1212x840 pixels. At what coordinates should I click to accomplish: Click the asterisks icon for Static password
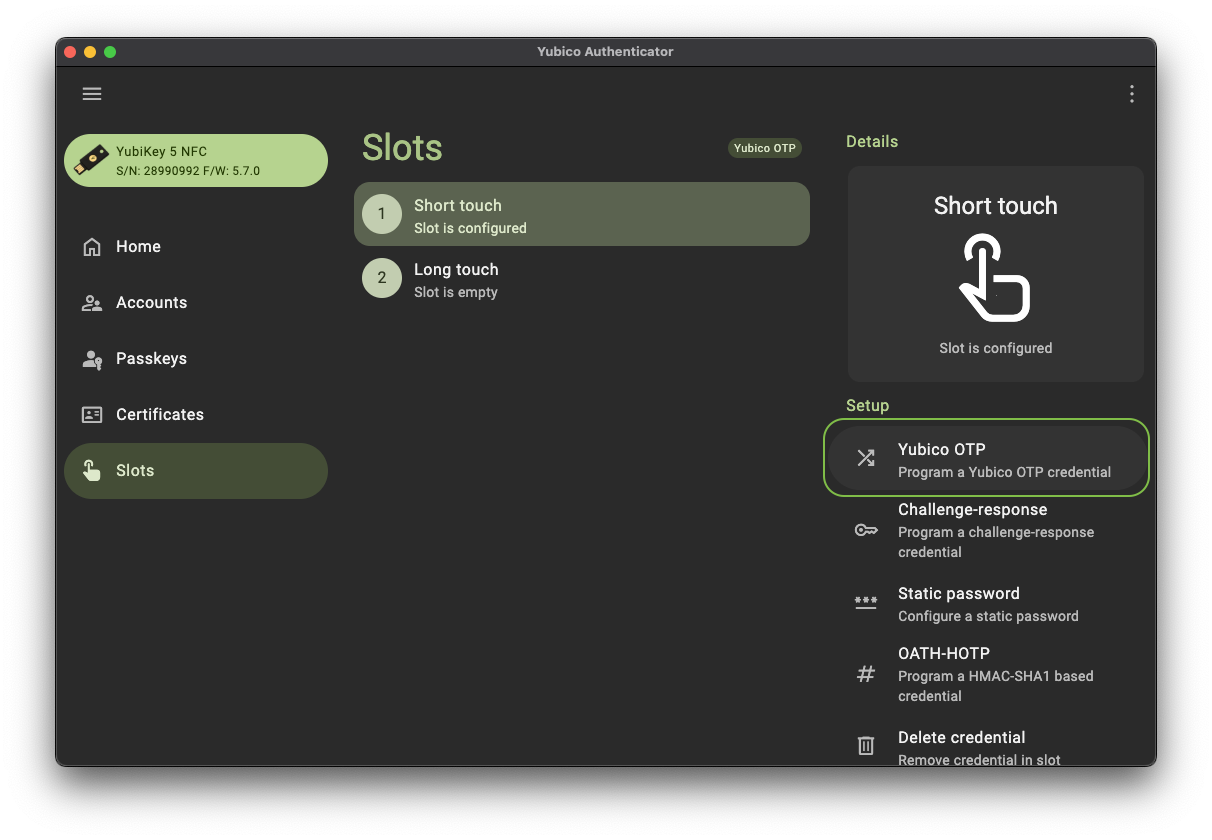pyautogui.click(x=866, y=602)
